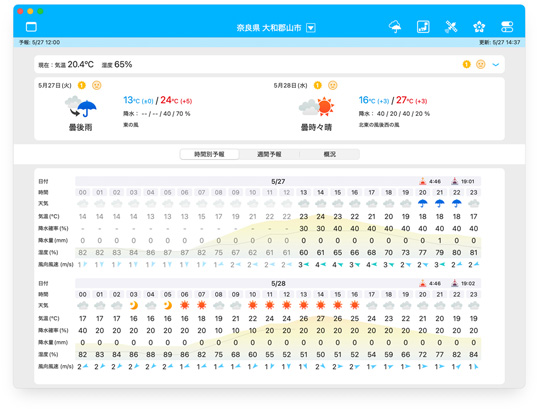The height and width of the screenshot is (410, 538).
Task: Click the 5/28 moon icon at hour 03
Action: pos(133,305)
